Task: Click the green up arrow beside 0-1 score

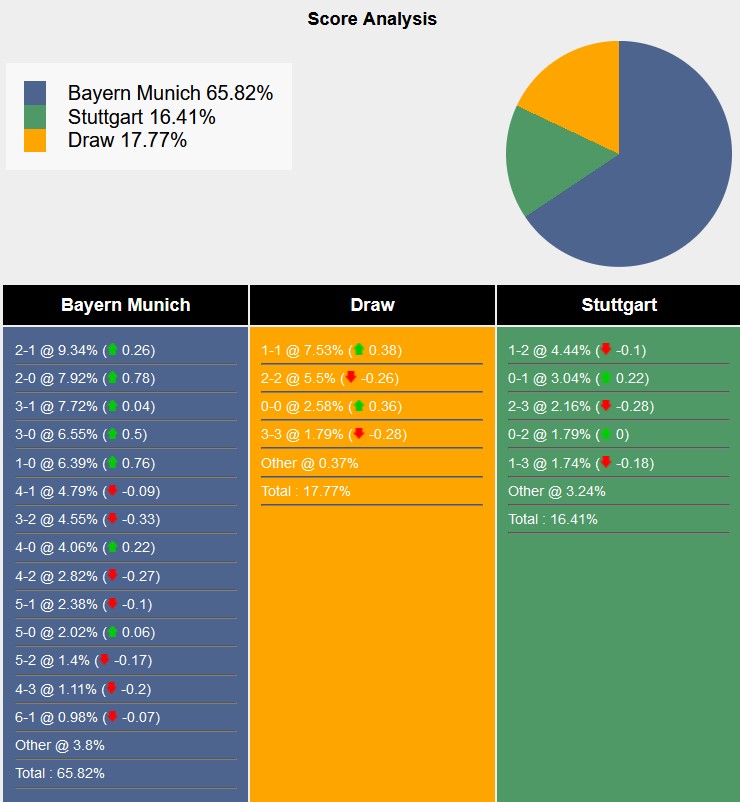Action: (605, 378)
